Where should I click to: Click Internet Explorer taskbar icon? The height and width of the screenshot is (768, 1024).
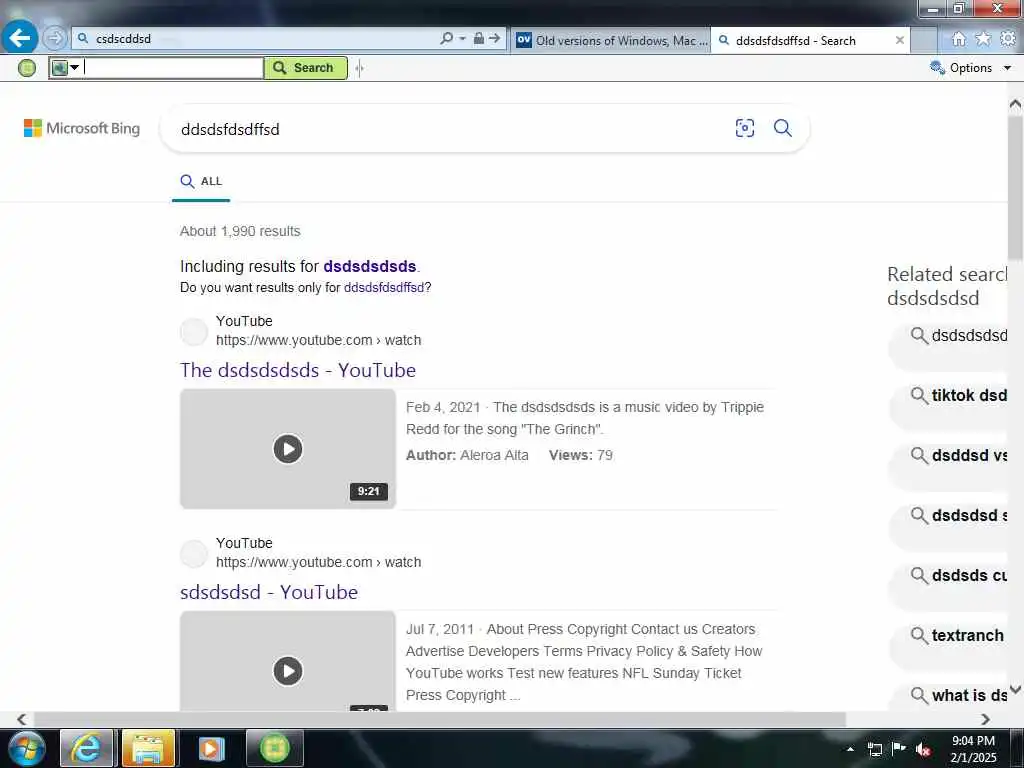pyautogui.click(x=86, y=748)
